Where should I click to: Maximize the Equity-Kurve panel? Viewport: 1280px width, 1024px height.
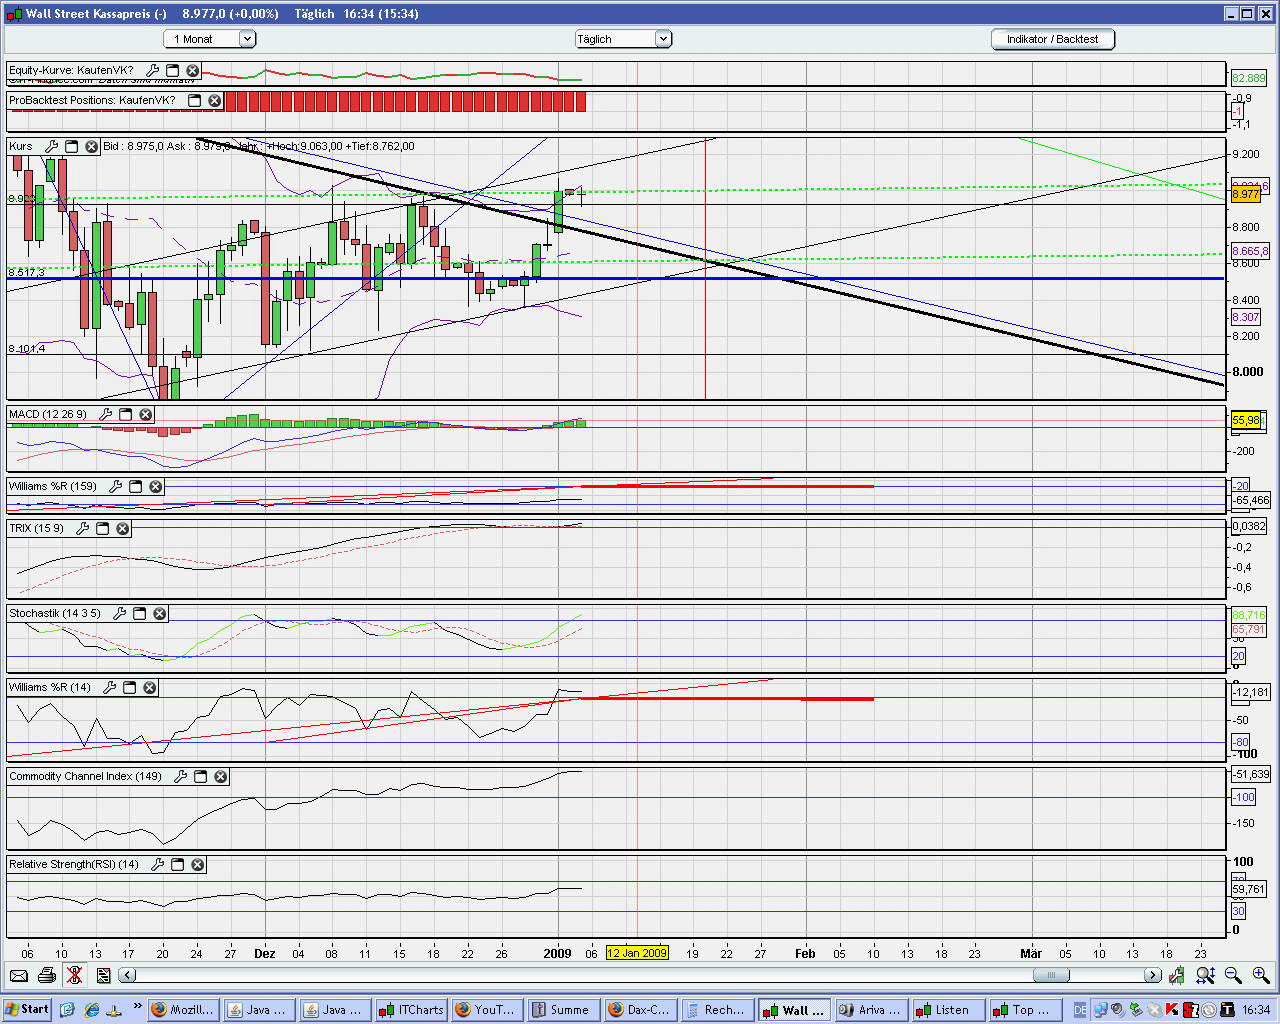[x=172, y=70]
